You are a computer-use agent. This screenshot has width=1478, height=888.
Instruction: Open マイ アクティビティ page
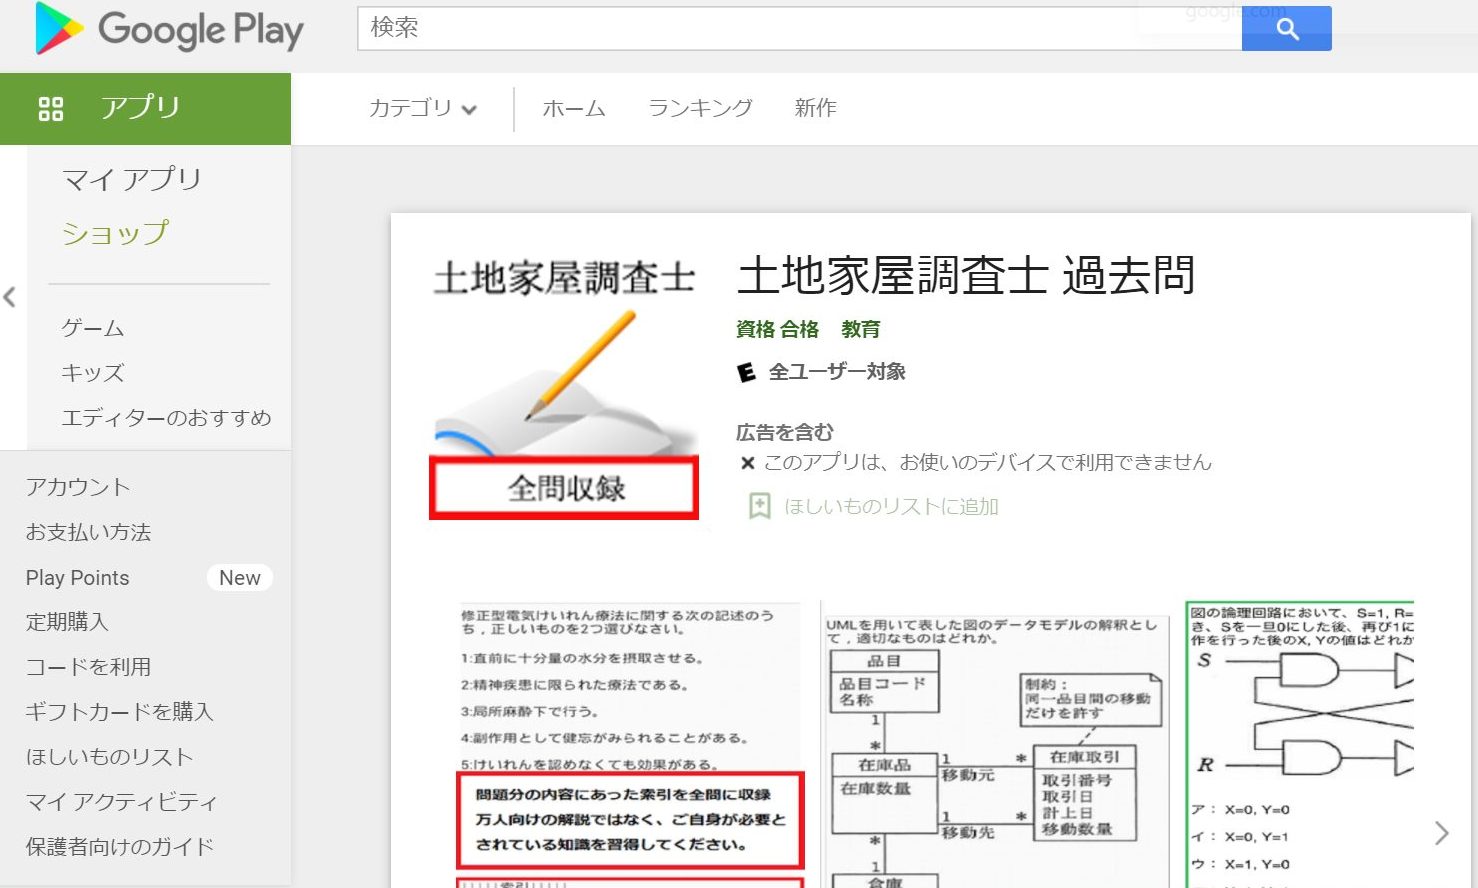[121, 802]
